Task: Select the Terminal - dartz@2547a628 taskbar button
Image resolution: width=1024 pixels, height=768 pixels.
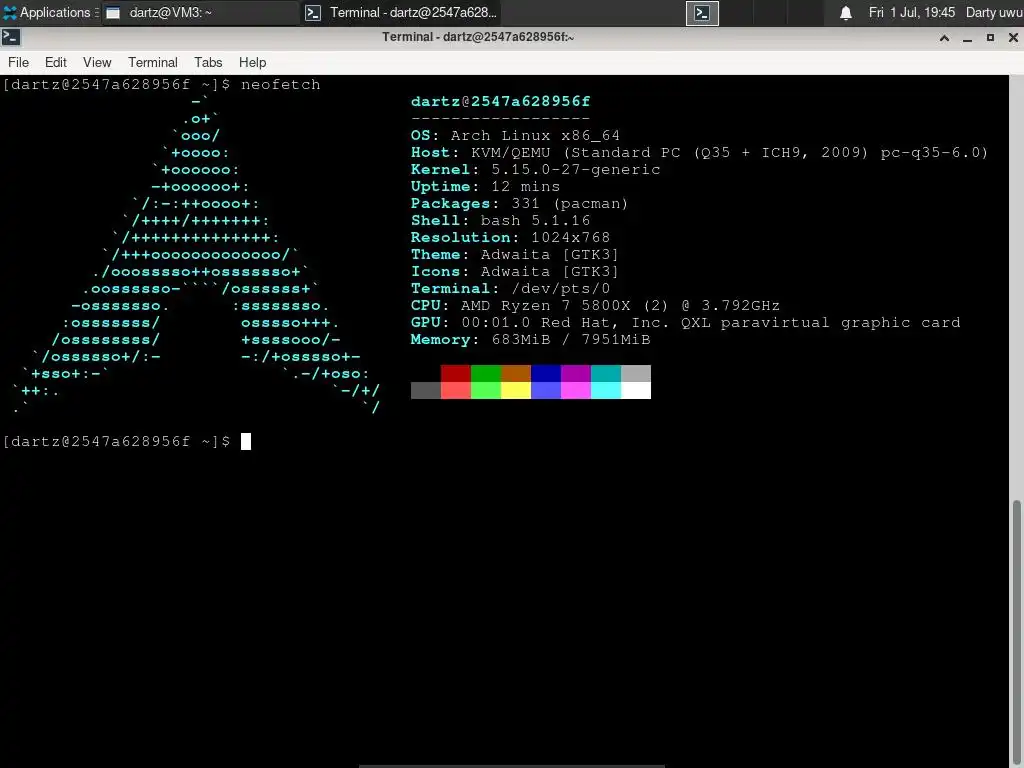Action: (402, 12)
